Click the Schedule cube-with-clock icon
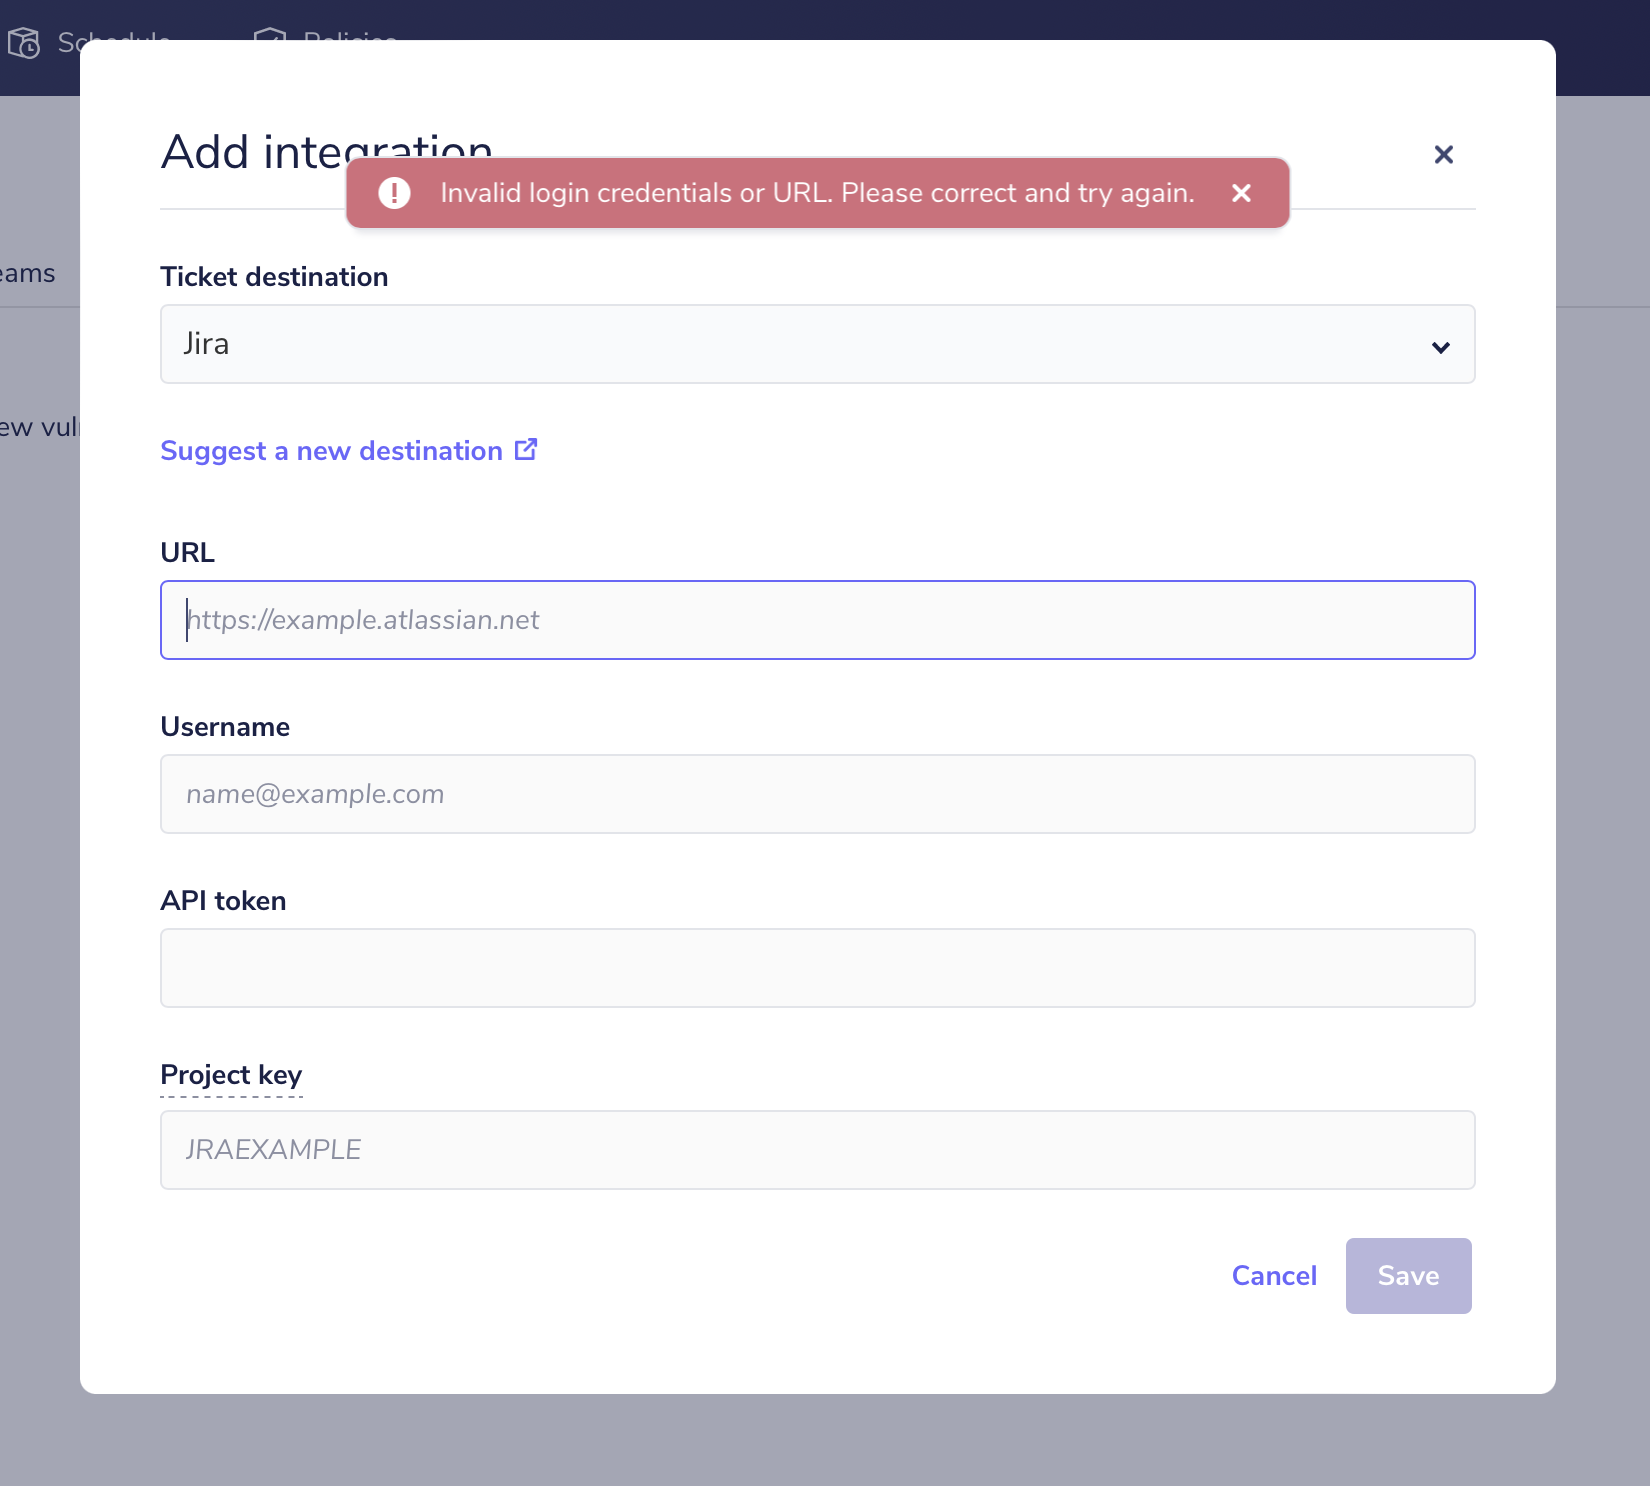Image resolution: width=1650 pixels, height=1486 pixels. click(x=25, y=43)
